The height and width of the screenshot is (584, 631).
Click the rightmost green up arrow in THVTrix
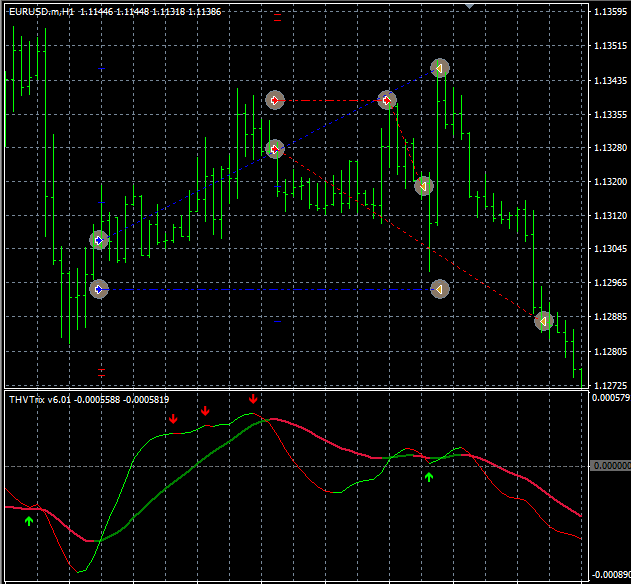coord(429,477)
